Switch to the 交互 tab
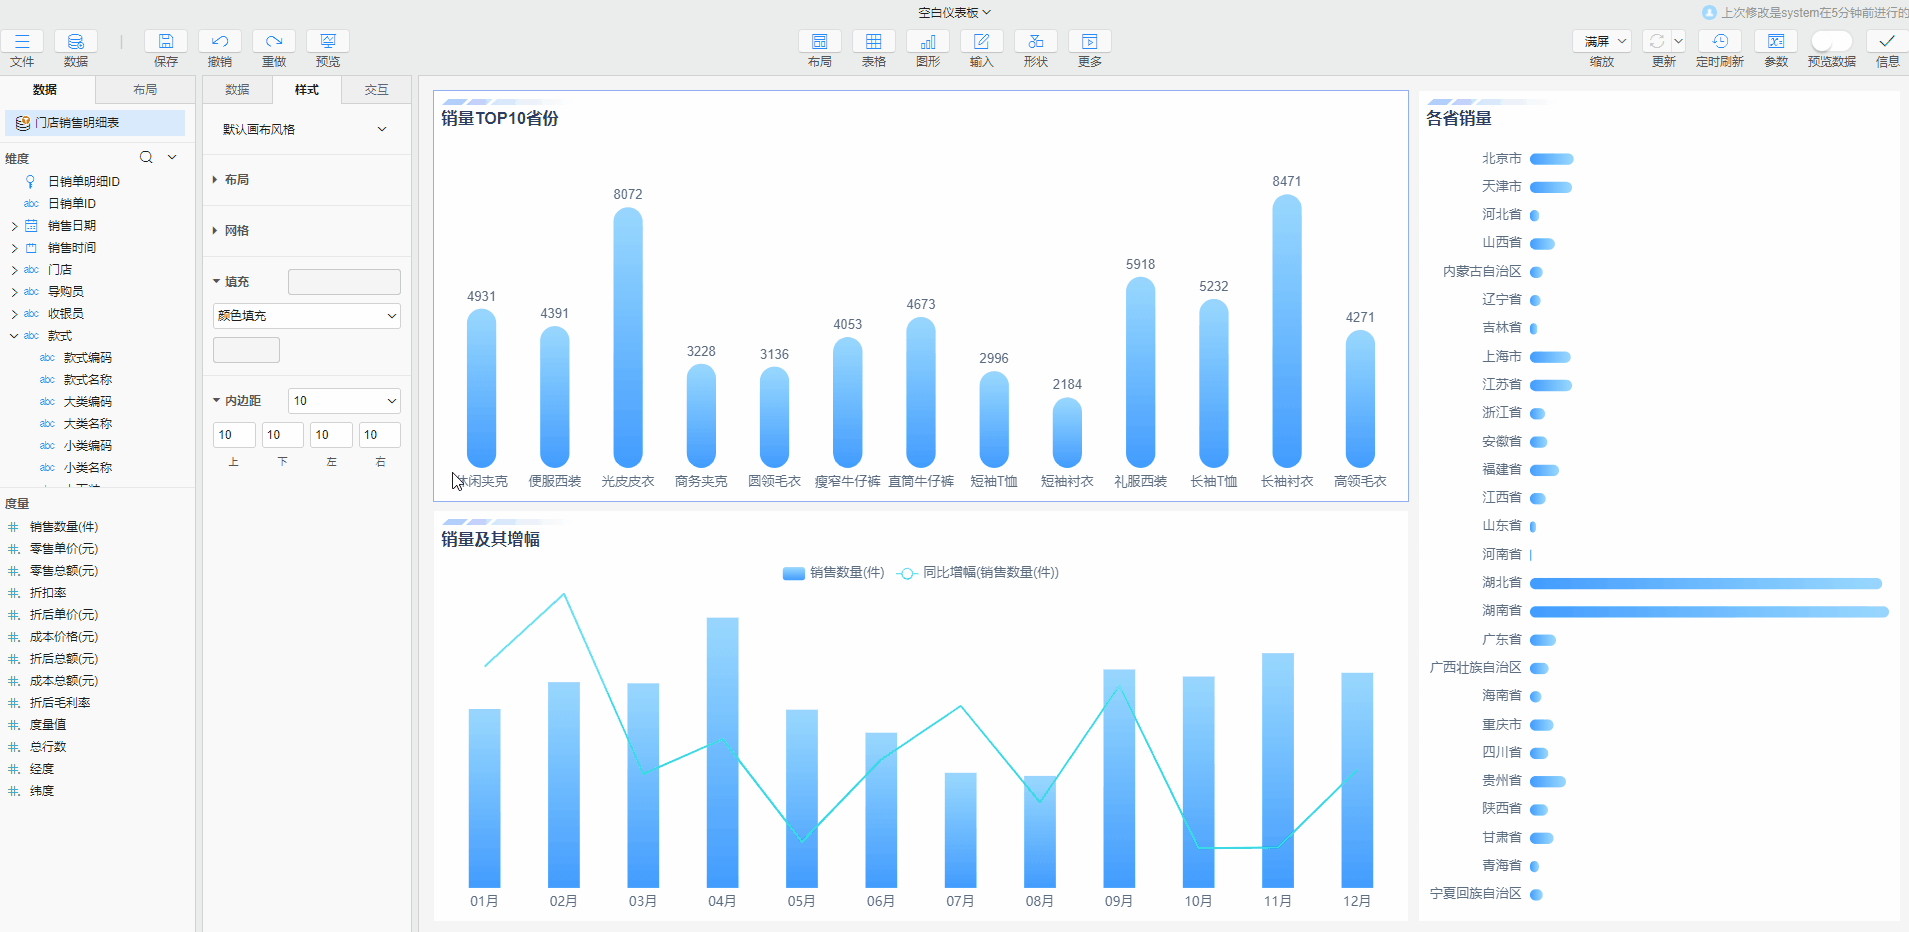This screenshot has width=1909, height=932. (x=376, y=90)
